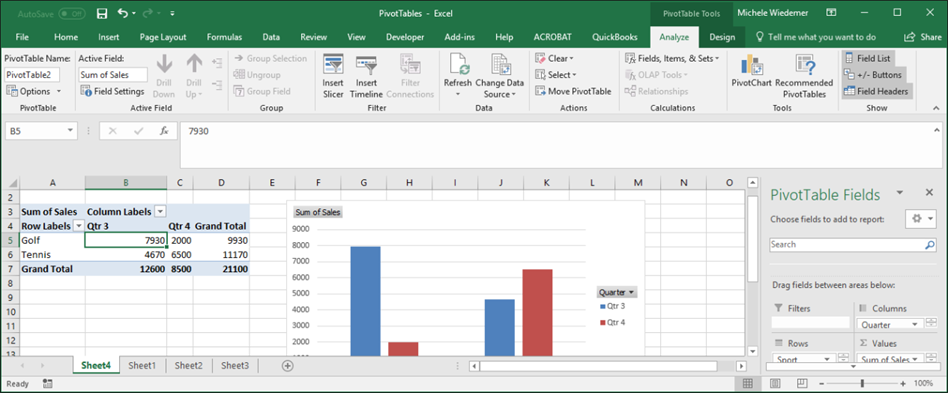This screenshot has height=393, width=948.
Task: Toggle the Field List button
Action: tap(867, 59)
